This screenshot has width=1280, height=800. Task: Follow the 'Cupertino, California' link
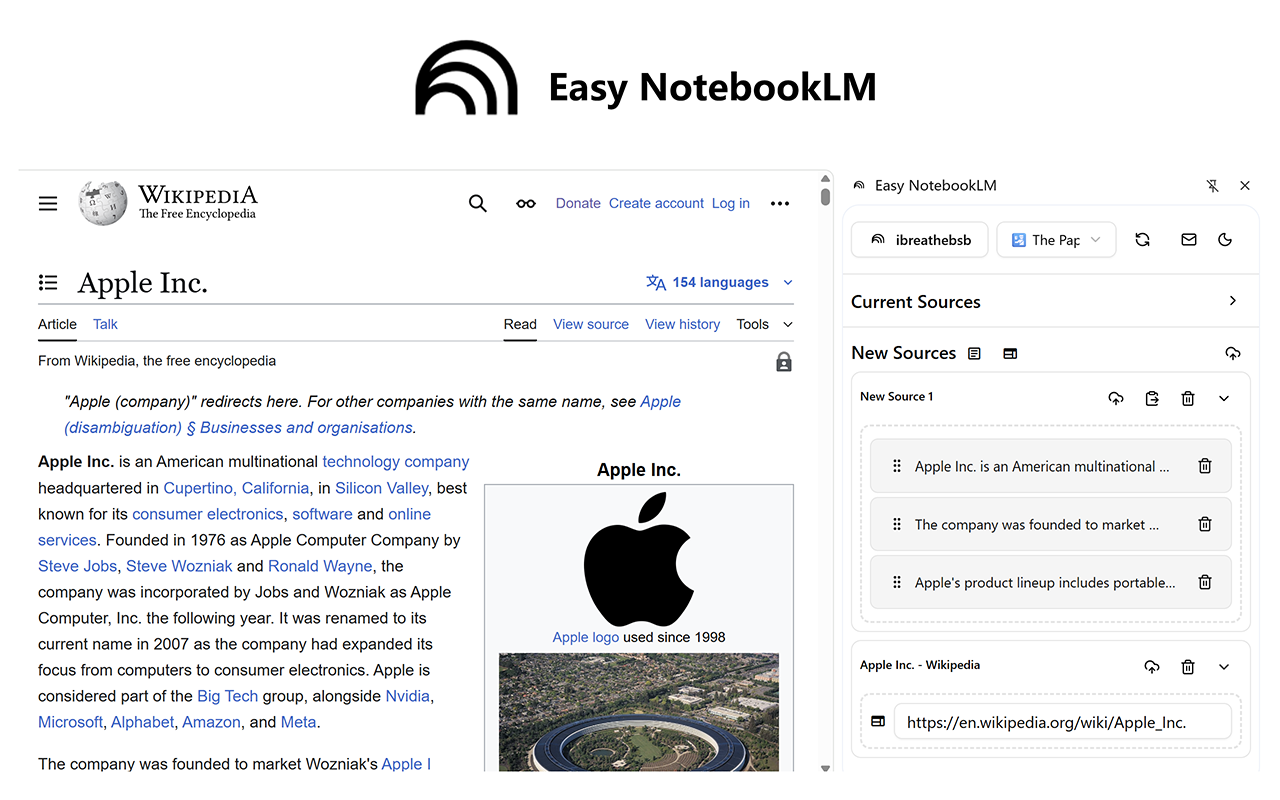pyautogui.click(x=236, y=487)
